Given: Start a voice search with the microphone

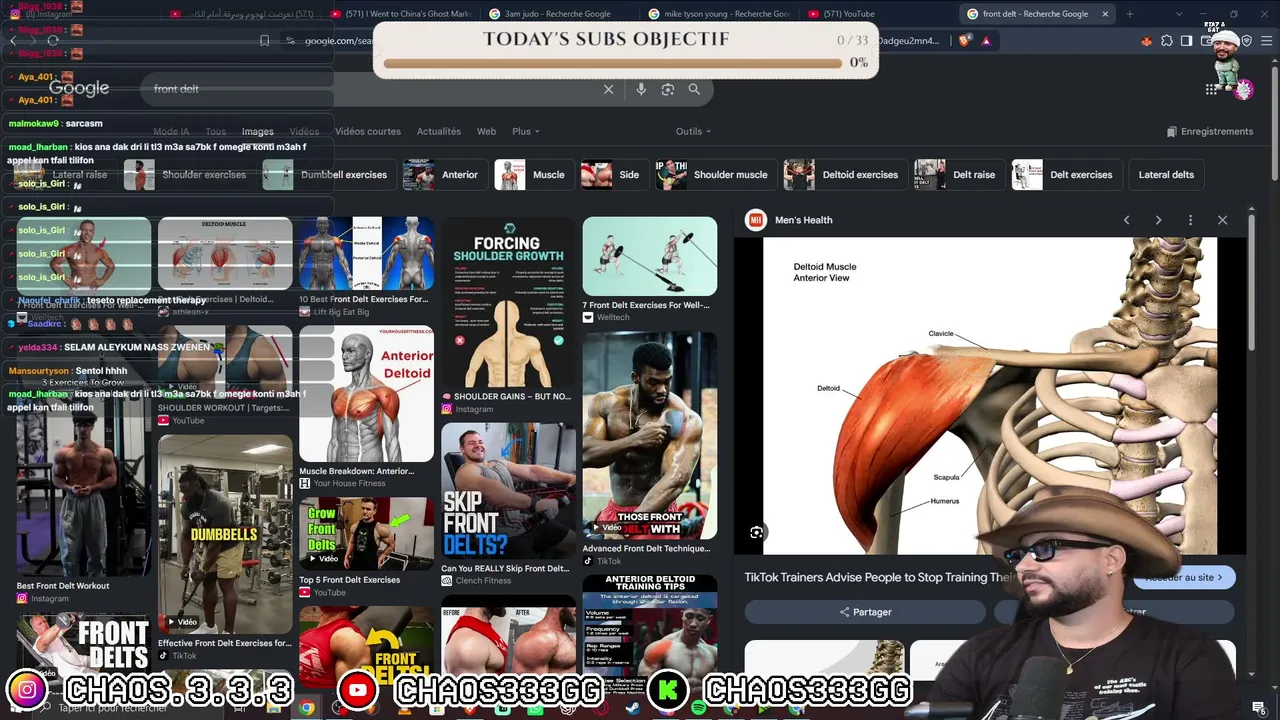Looking at the screenshot, I should coord(641,89).
